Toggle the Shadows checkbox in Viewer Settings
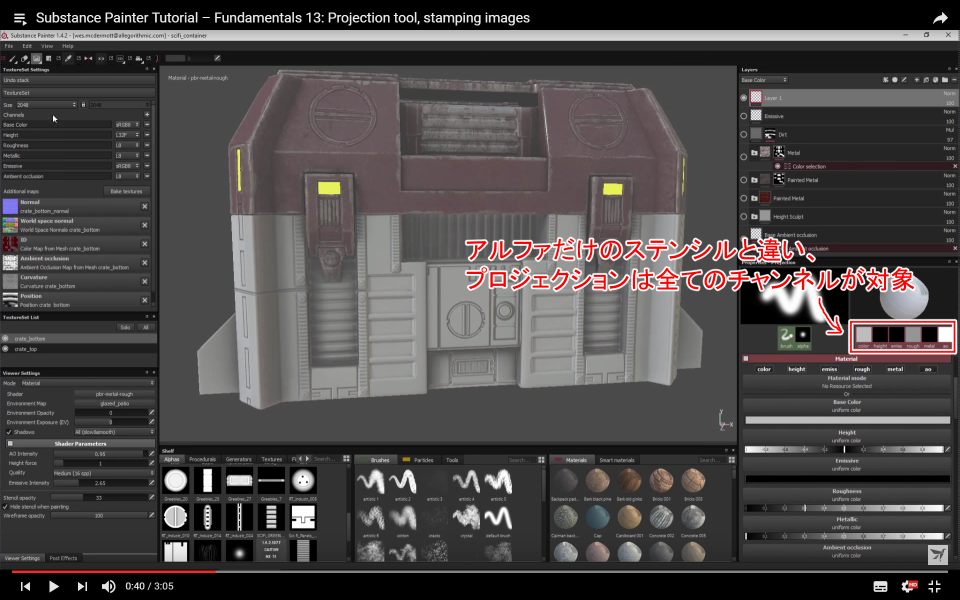This screenshot has height=600, width=960. coord(9,432)
